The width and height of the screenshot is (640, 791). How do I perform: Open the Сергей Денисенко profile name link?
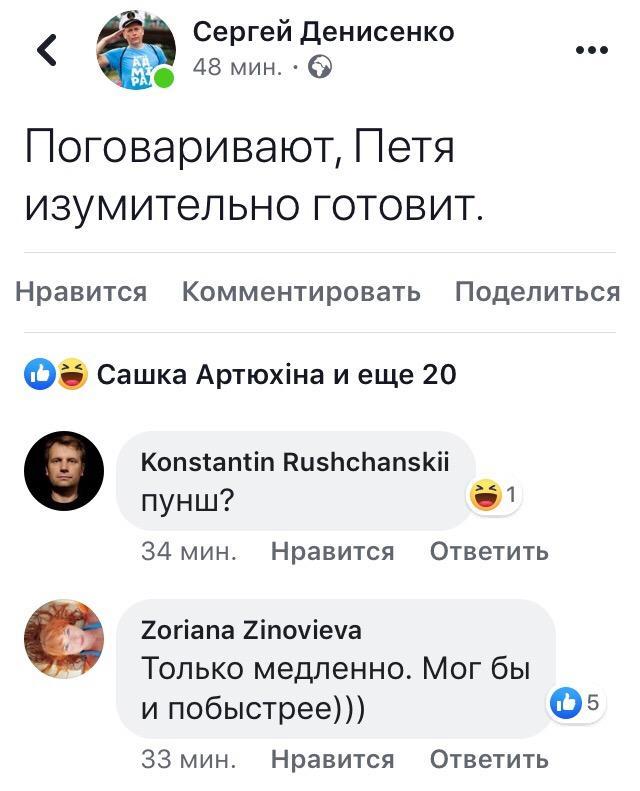pos(323,32)
